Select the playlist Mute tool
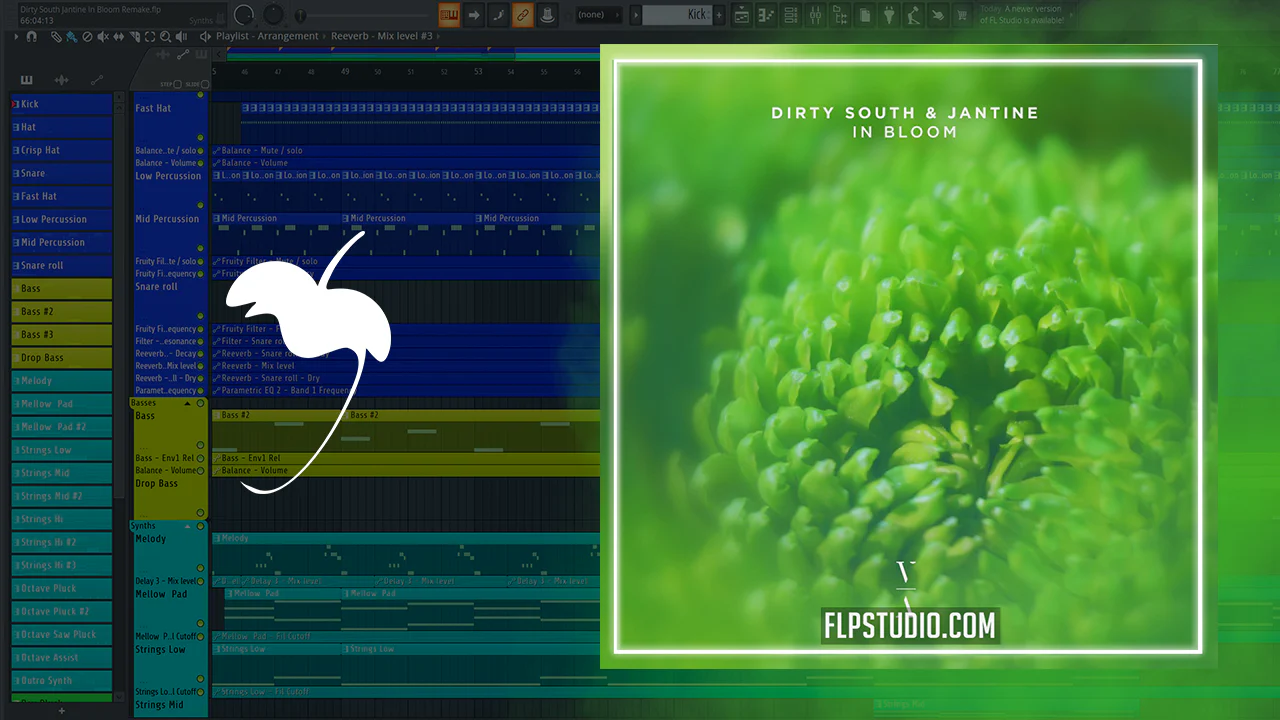 click(103, 37)
